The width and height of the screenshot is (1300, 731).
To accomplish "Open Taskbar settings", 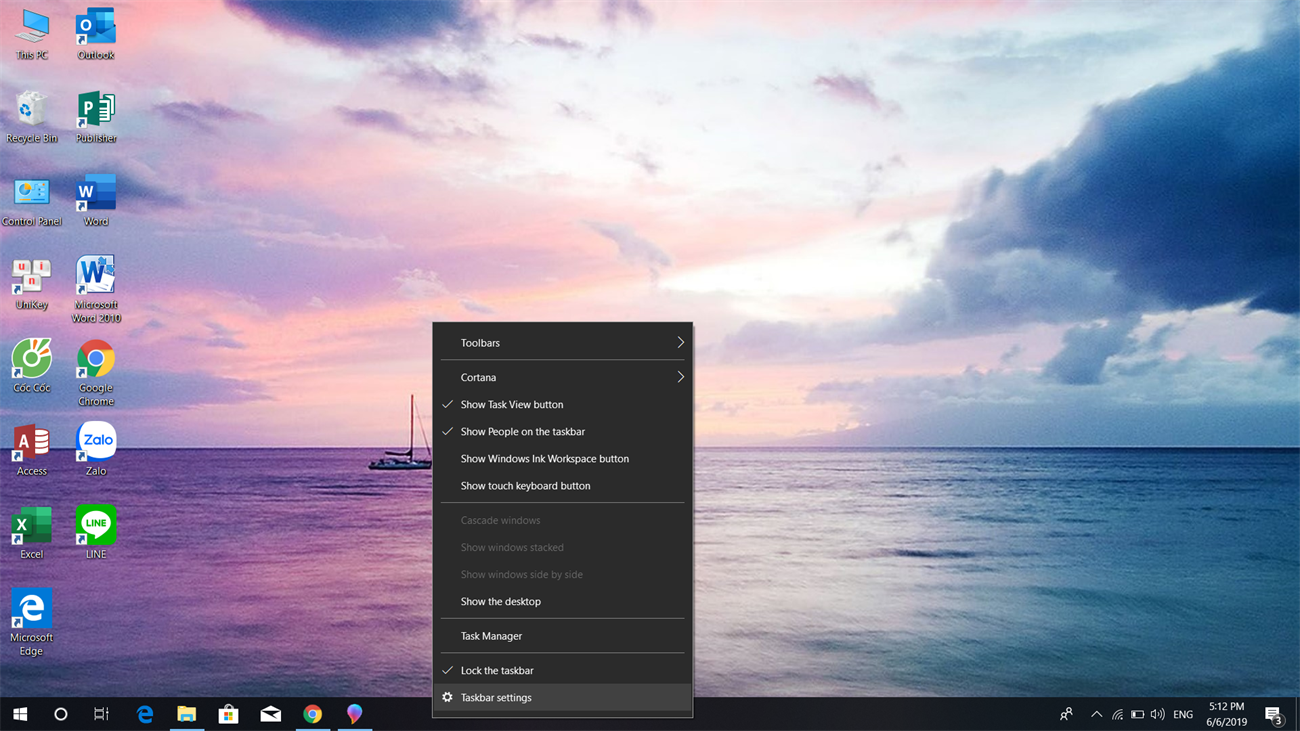I will click(563, 697).
